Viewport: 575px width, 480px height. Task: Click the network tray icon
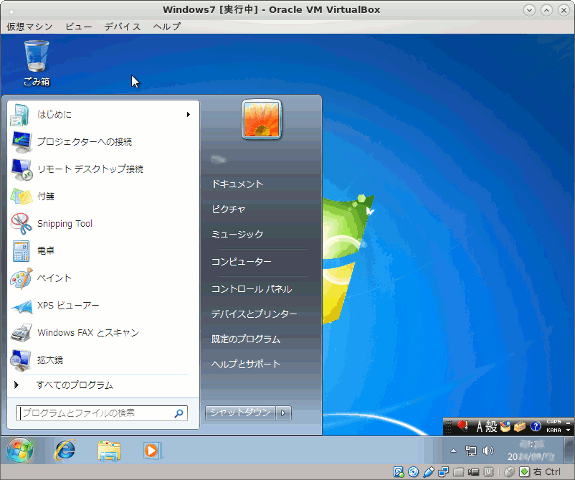click(x=471, y=450)
